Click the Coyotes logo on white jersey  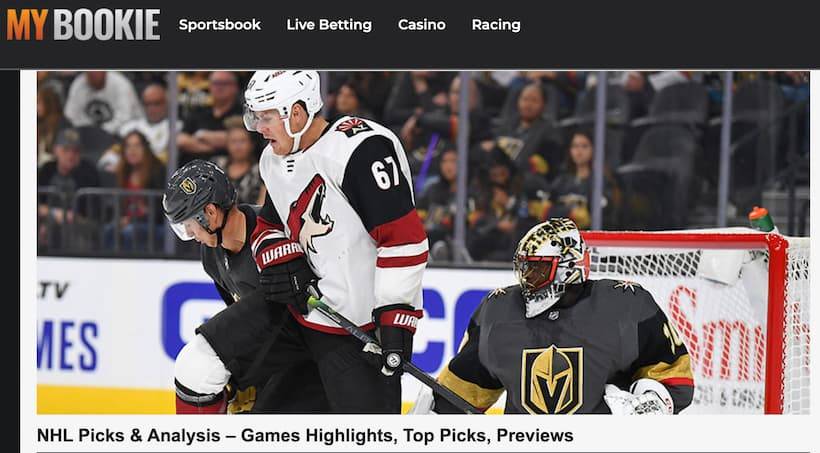[x=310, y=214]
